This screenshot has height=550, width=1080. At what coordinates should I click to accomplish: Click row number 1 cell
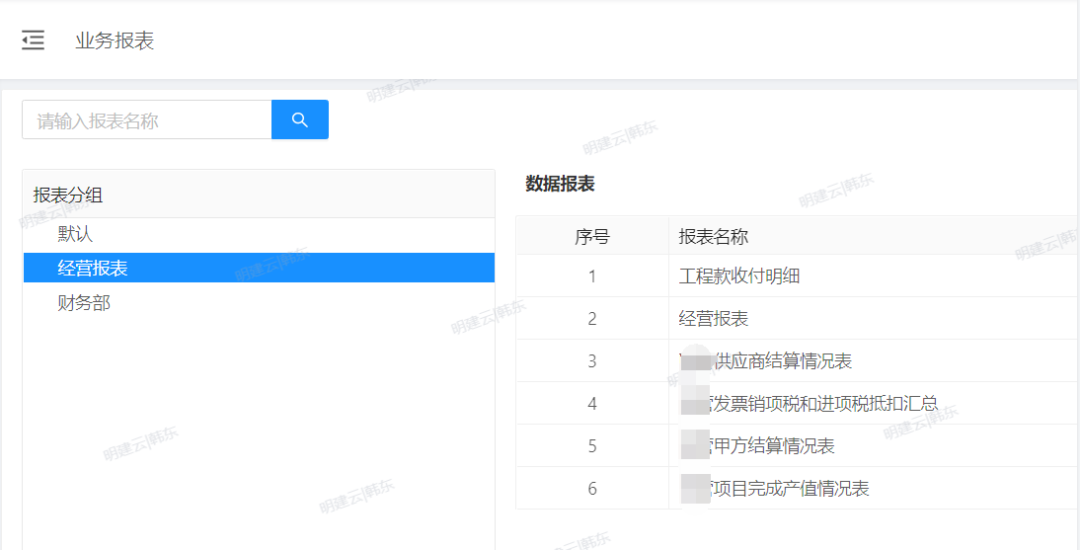pos(592,277)
